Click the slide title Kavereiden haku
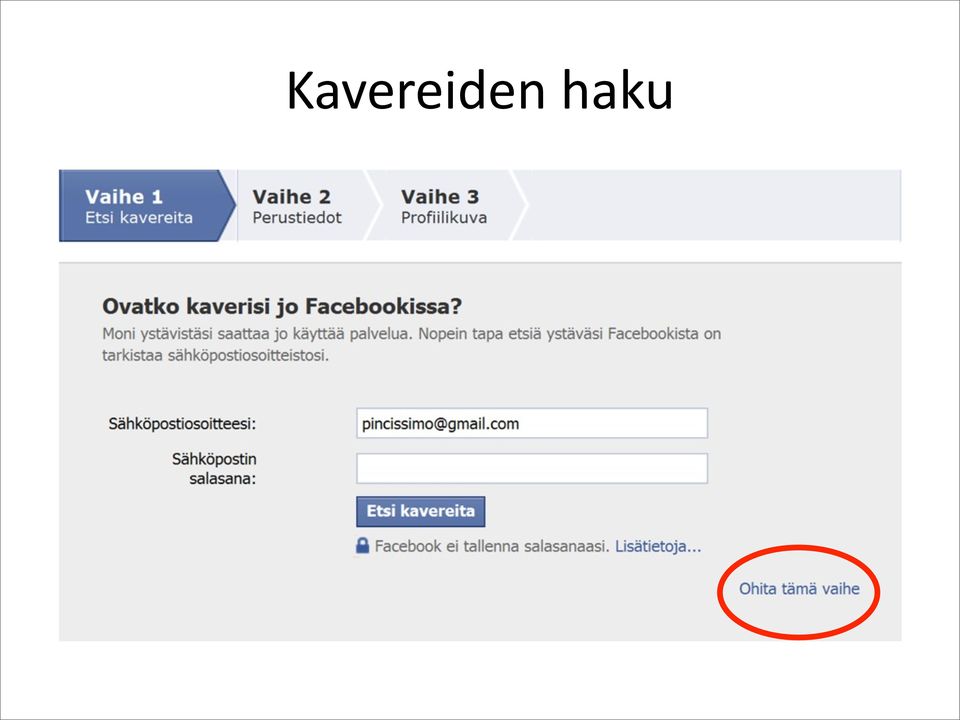 pyautogui.click(x=480, y=91)
